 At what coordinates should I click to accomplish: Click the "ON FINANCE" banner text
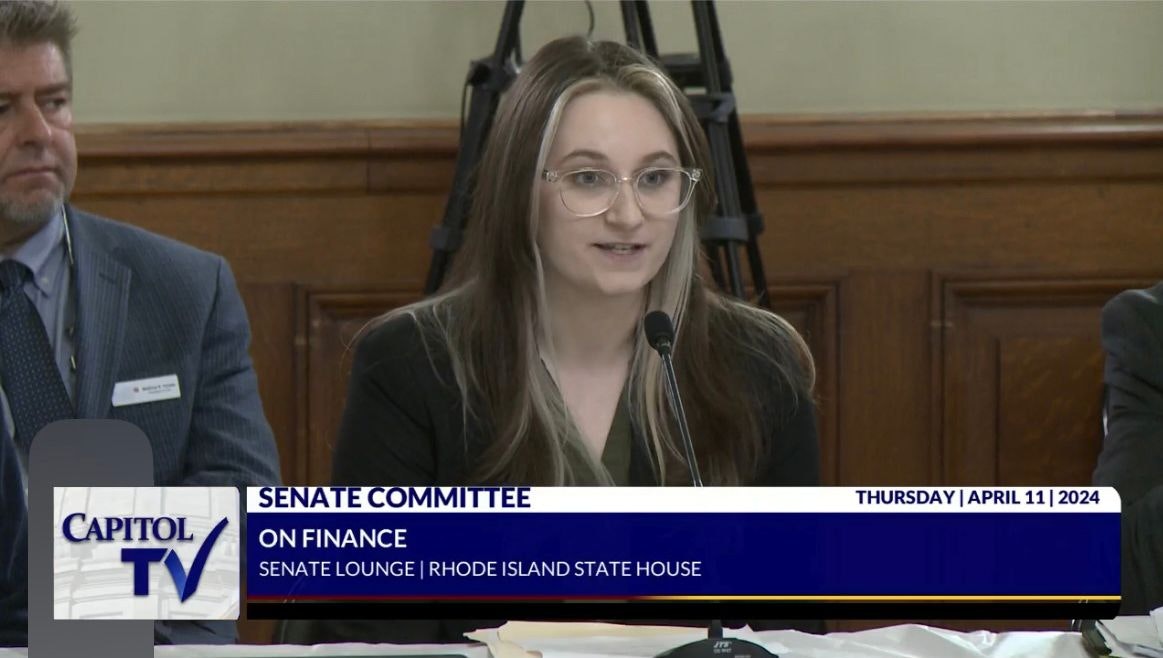click(332, 538)
